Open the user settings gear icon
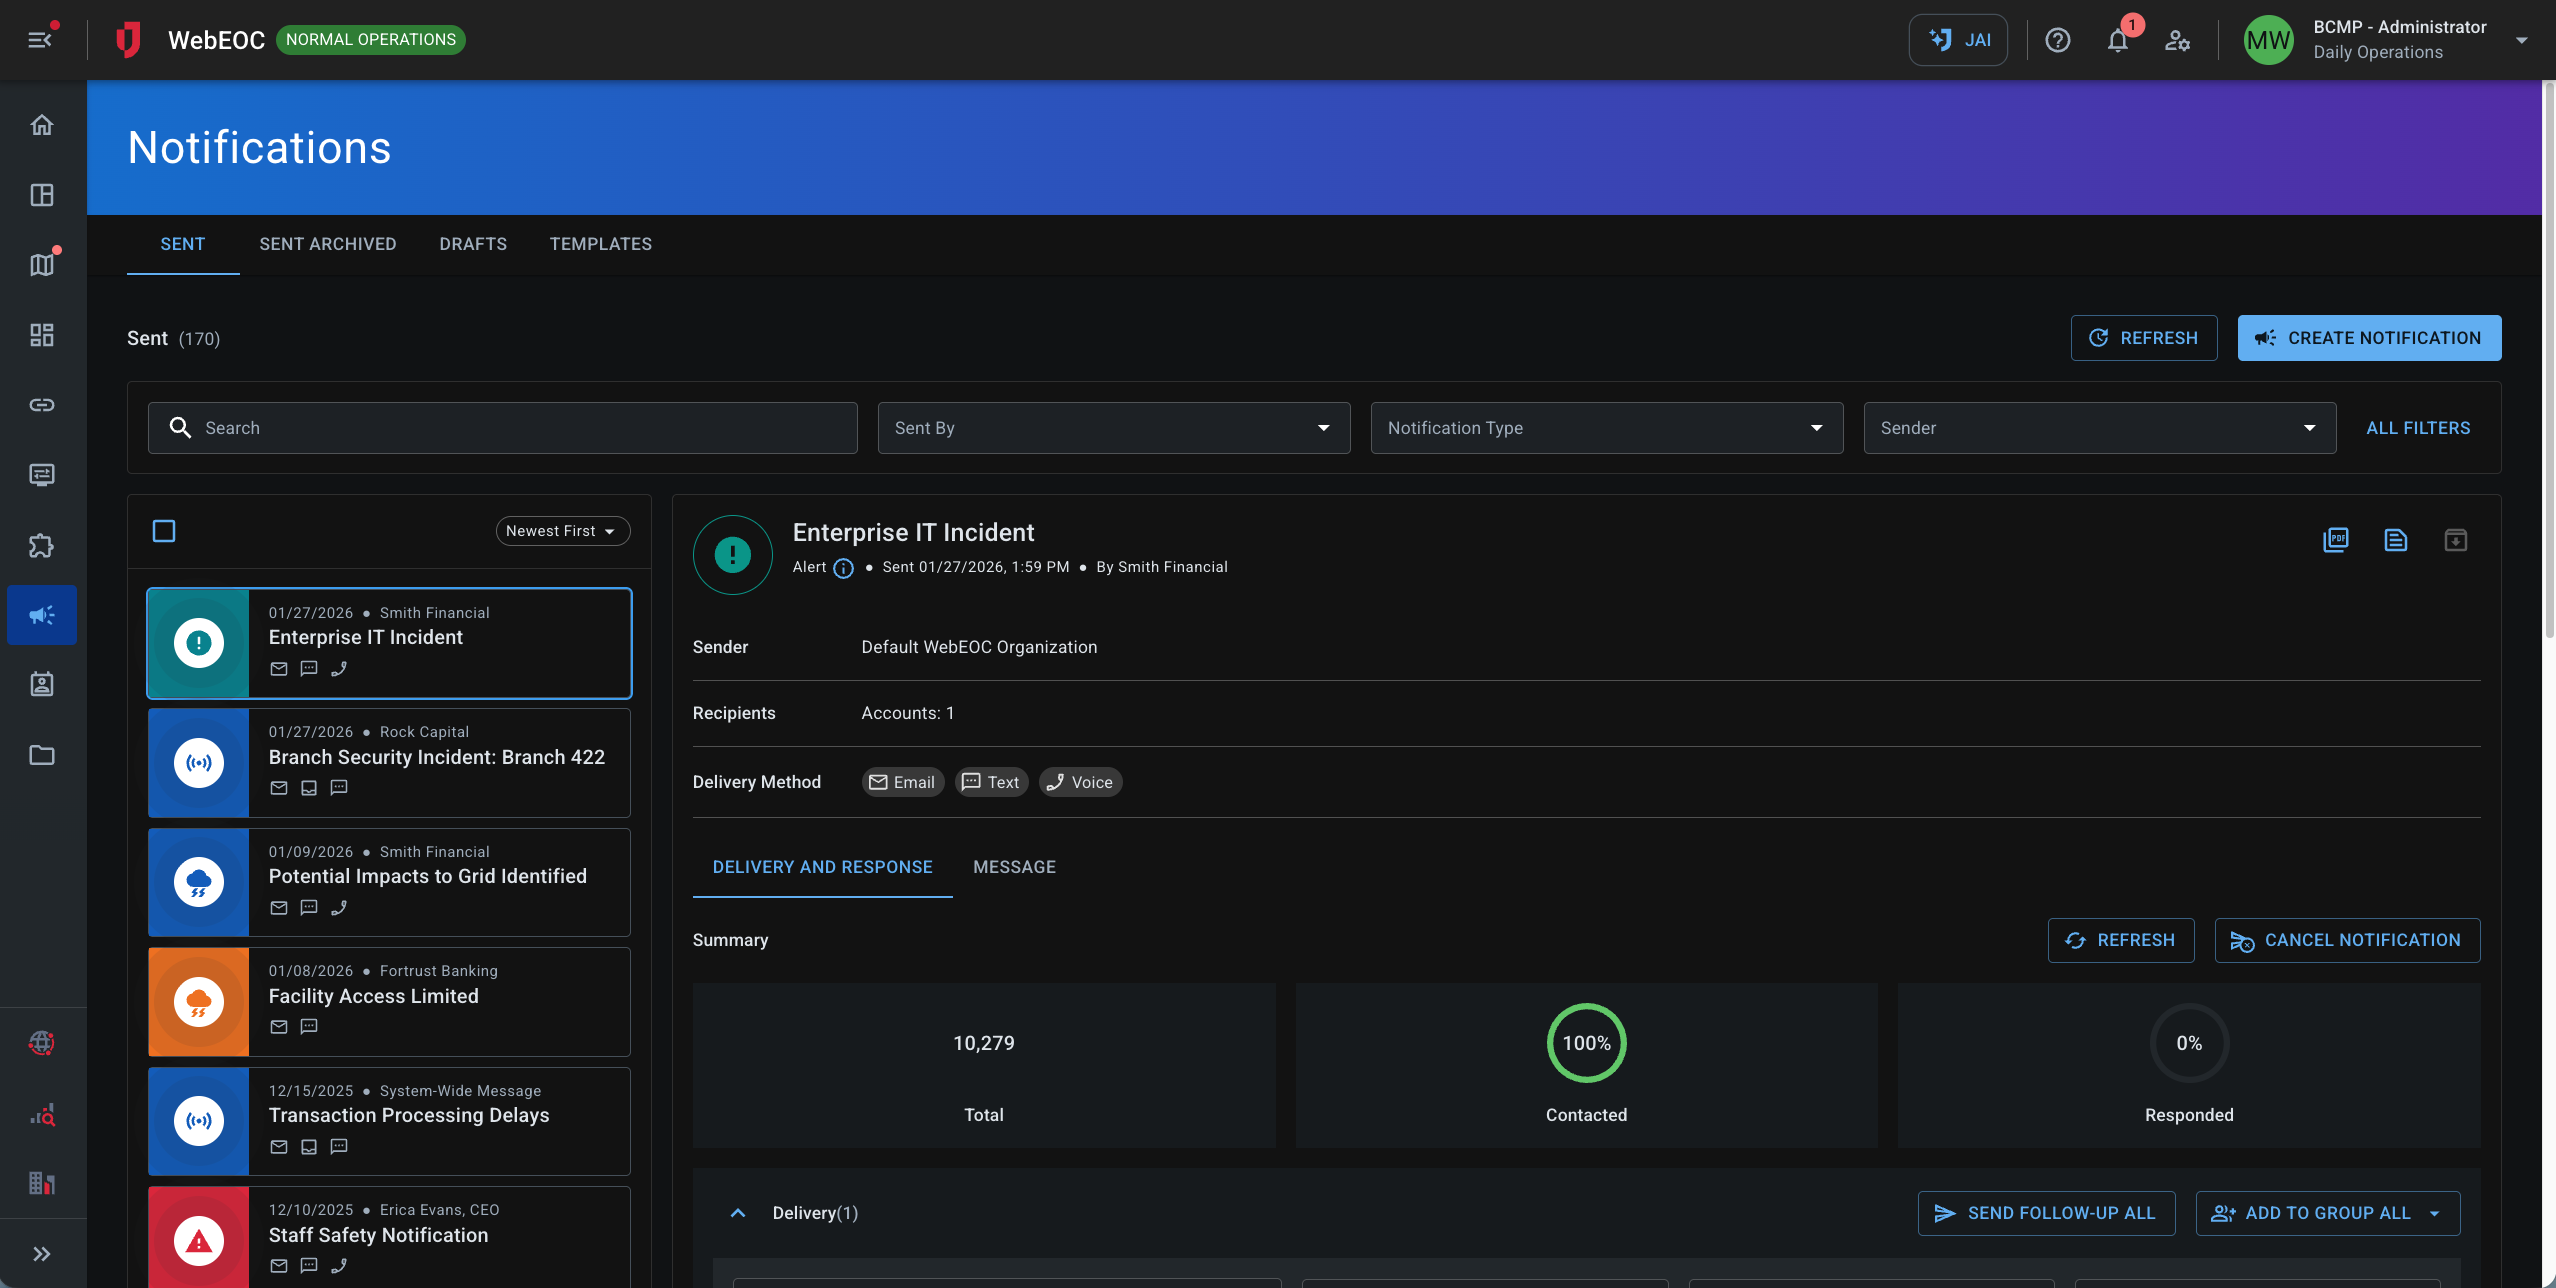Viewport: 2556px width, 1288px height. (x=2177, y=40)
